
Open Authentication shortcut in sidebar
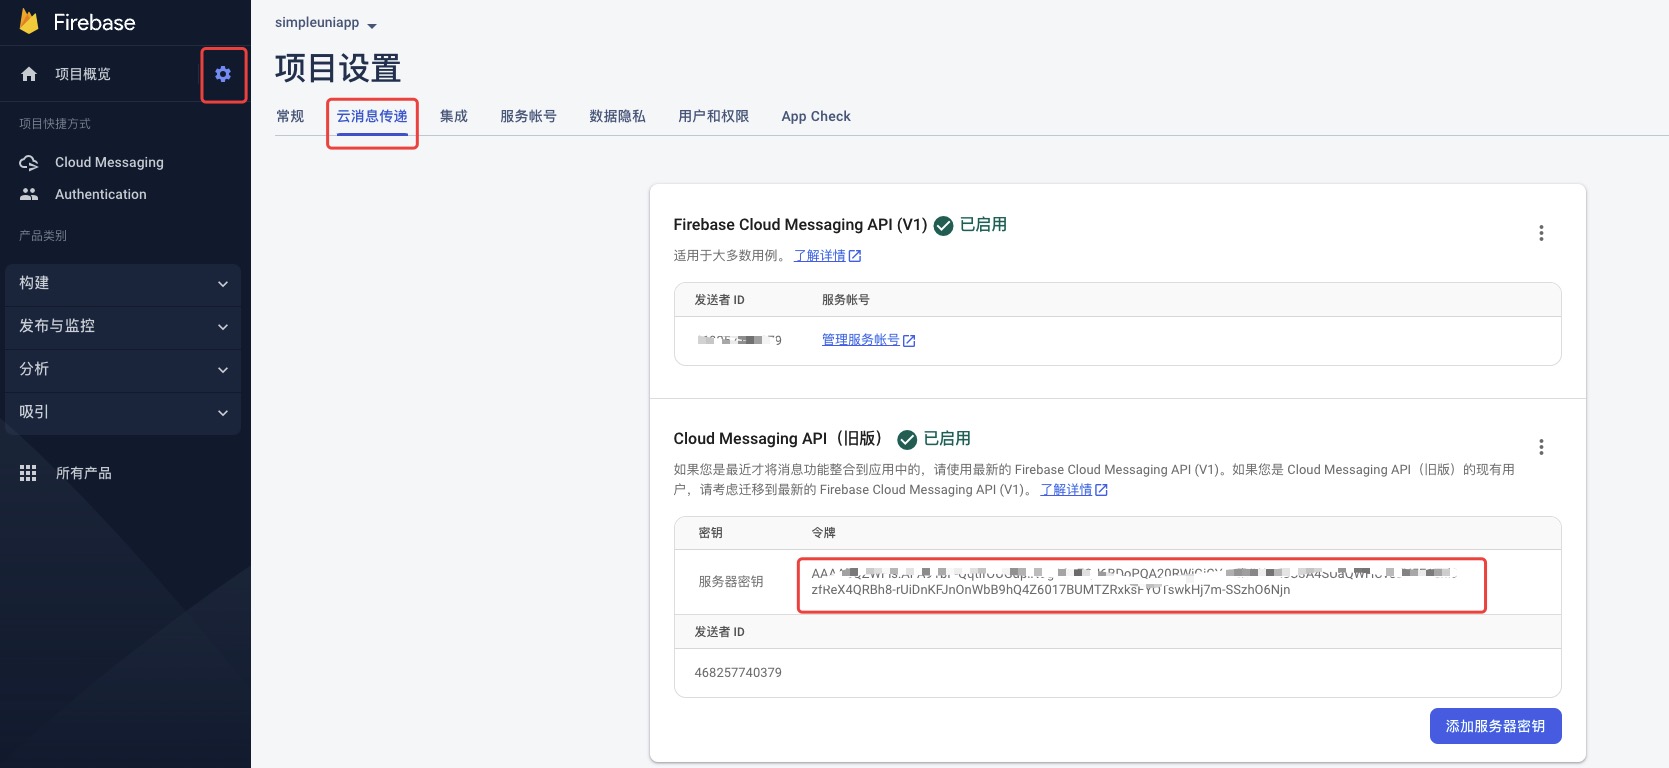point(101,194)
